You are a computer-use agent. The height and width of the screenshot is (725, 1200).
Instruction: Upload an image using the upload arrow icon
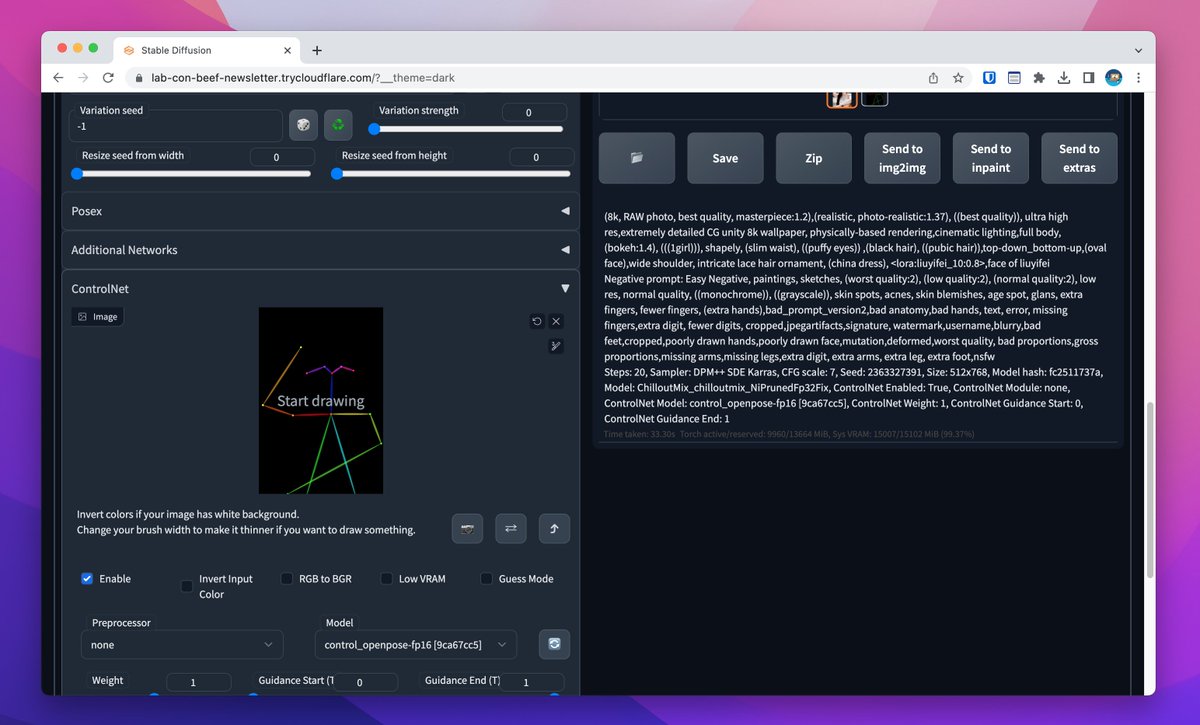pos(554,528)
